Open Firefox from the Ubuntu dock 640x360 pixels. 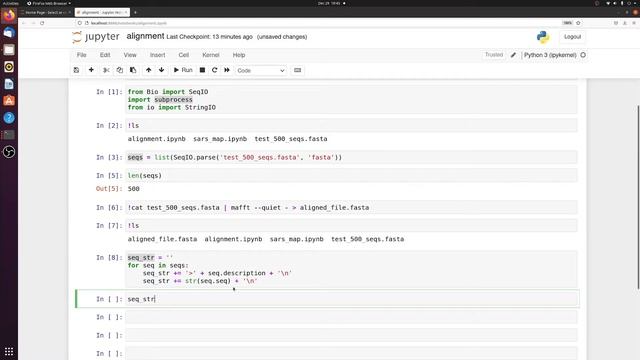pyautogui.click(x=9, y=16)
